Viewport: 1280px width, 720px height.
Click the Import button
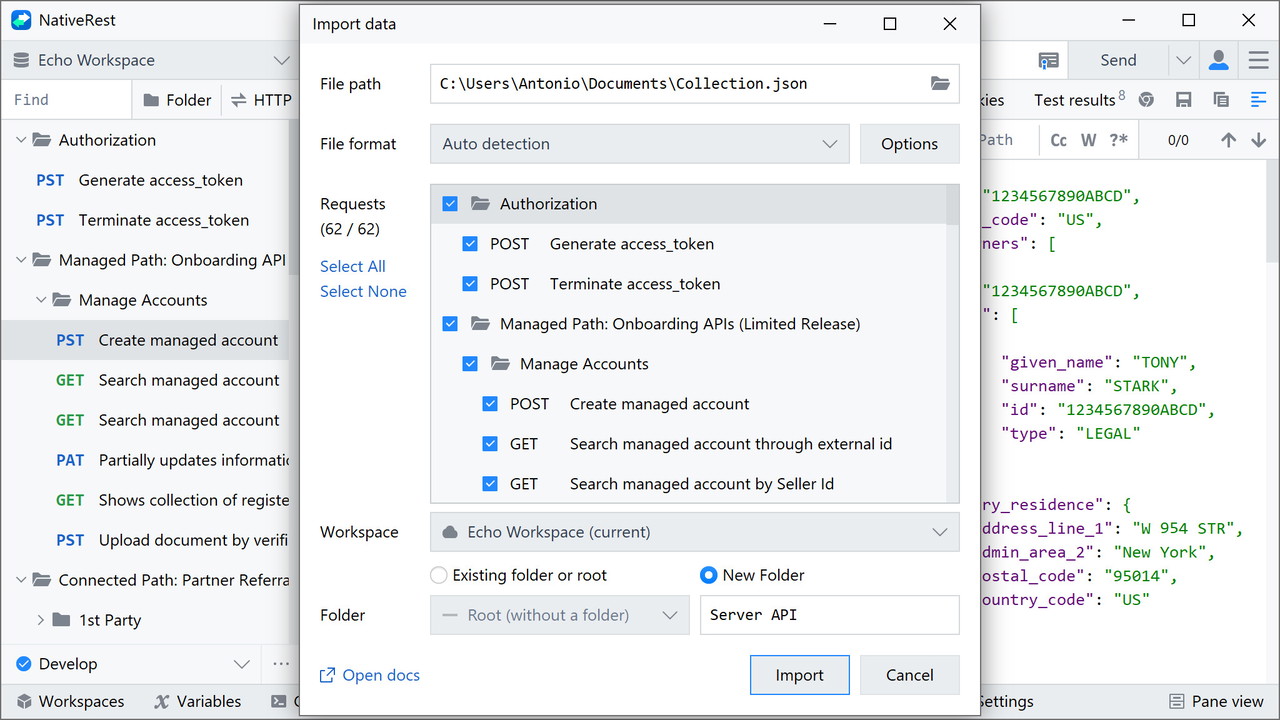point(799,675)
